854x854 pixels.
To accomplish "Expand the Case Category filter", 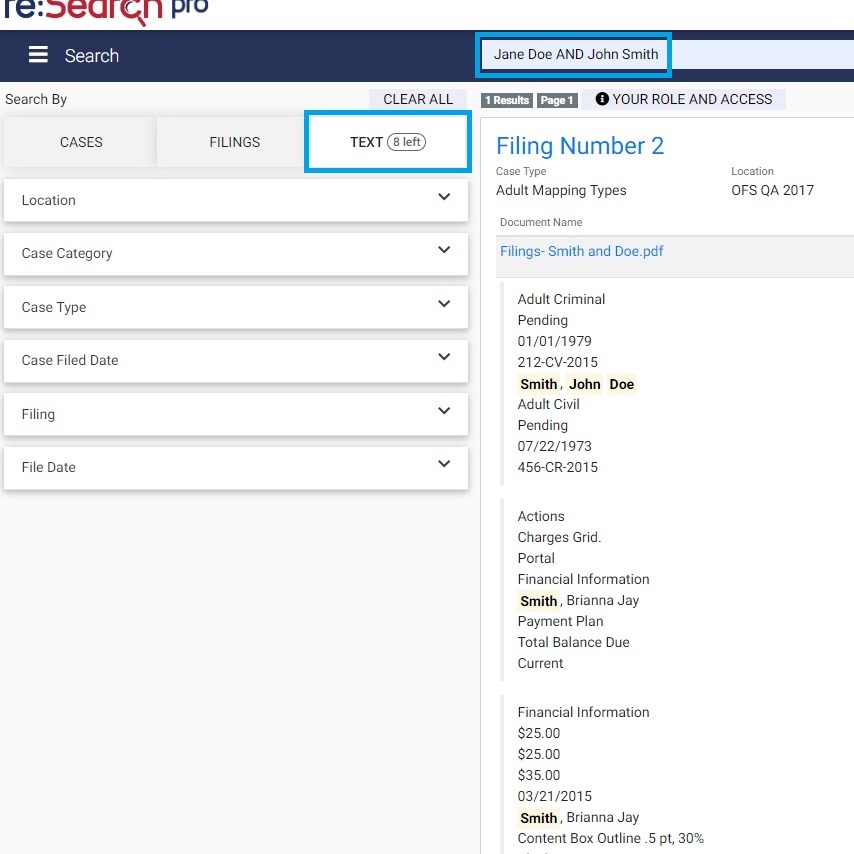I will coord(235,253).
